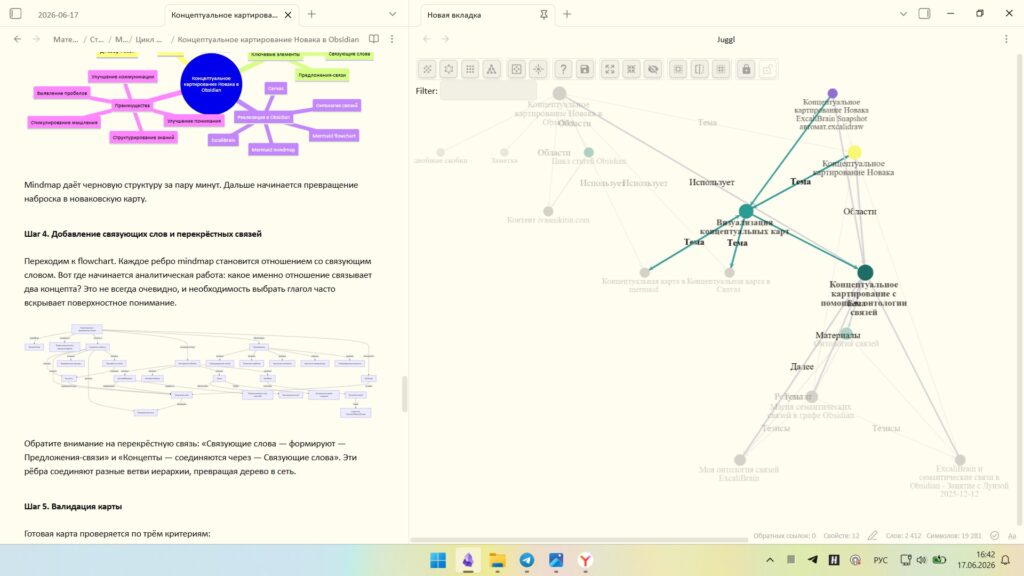The image size is (1024, 576).
Task: Add a new tab next to Новая вкладка
Action: click(x=567, y=14)
